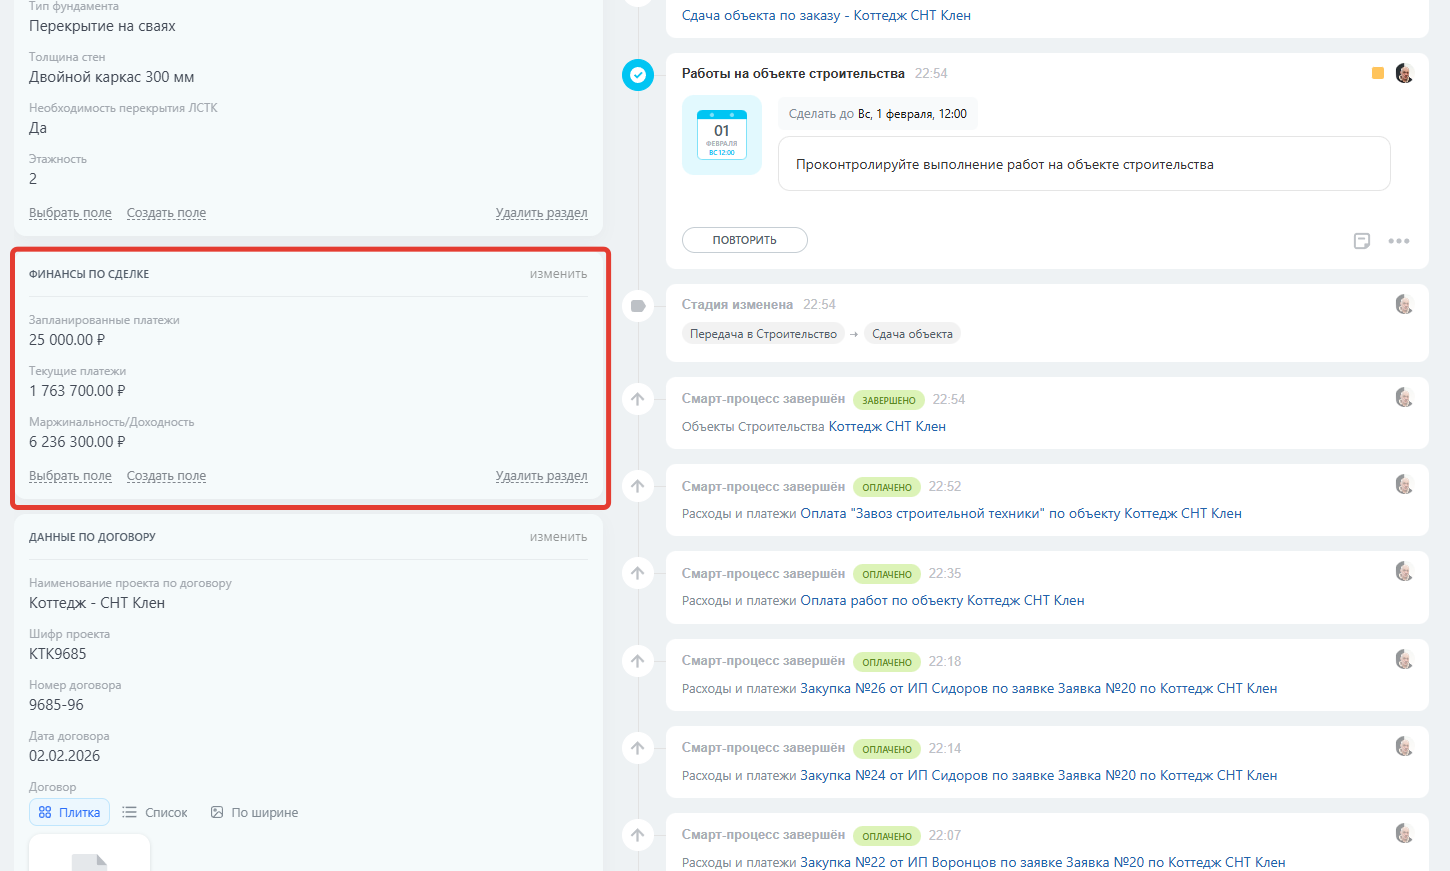This screenshot has height=871, width=1450.
Task: Click изменить in Данные по договору section
Action: [x=558, y=537]
